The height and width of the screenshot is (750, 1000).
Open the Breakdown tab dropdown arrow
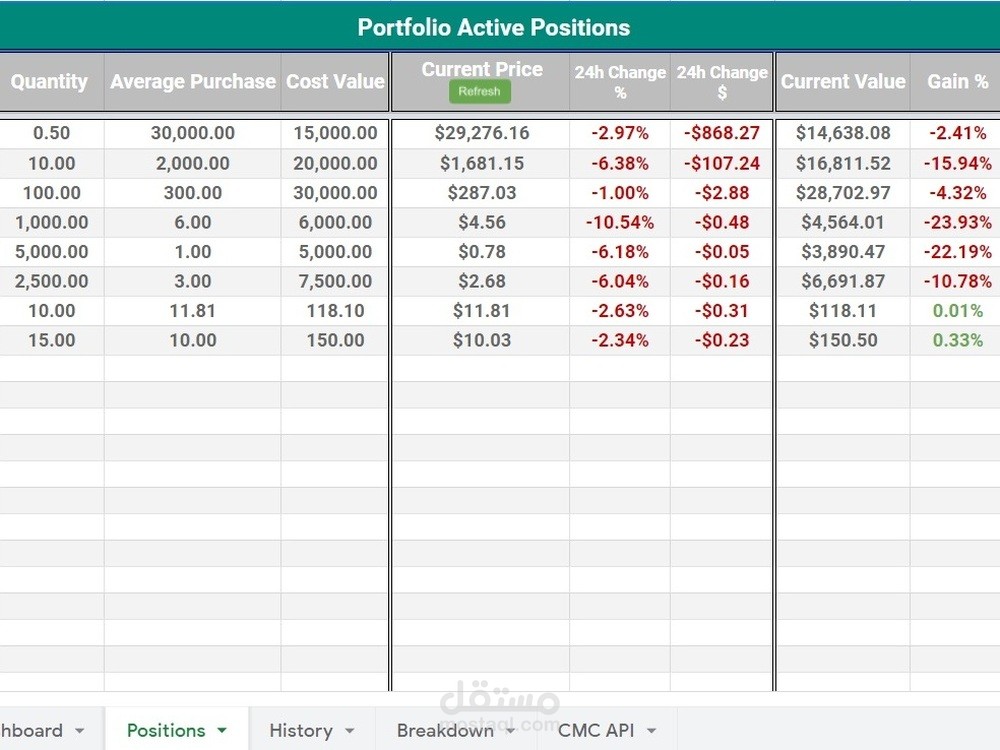[511, 731]
